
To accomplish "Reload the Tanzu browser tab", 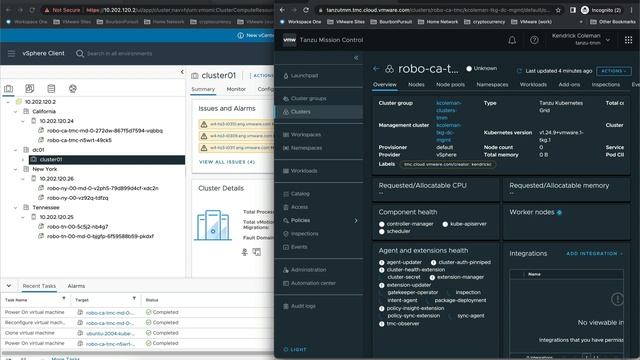I will (306, 10).
